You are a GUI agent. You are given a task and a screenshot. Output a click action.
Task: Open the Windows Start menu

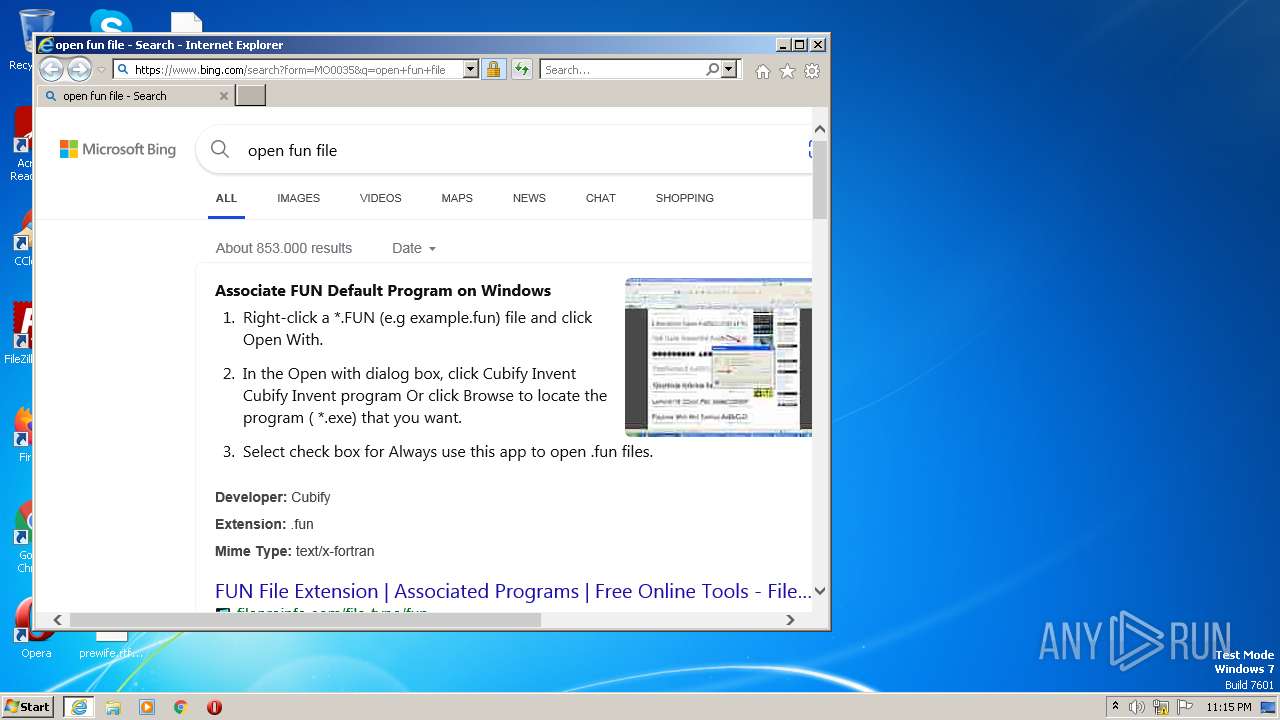click(x=28, y=707)
